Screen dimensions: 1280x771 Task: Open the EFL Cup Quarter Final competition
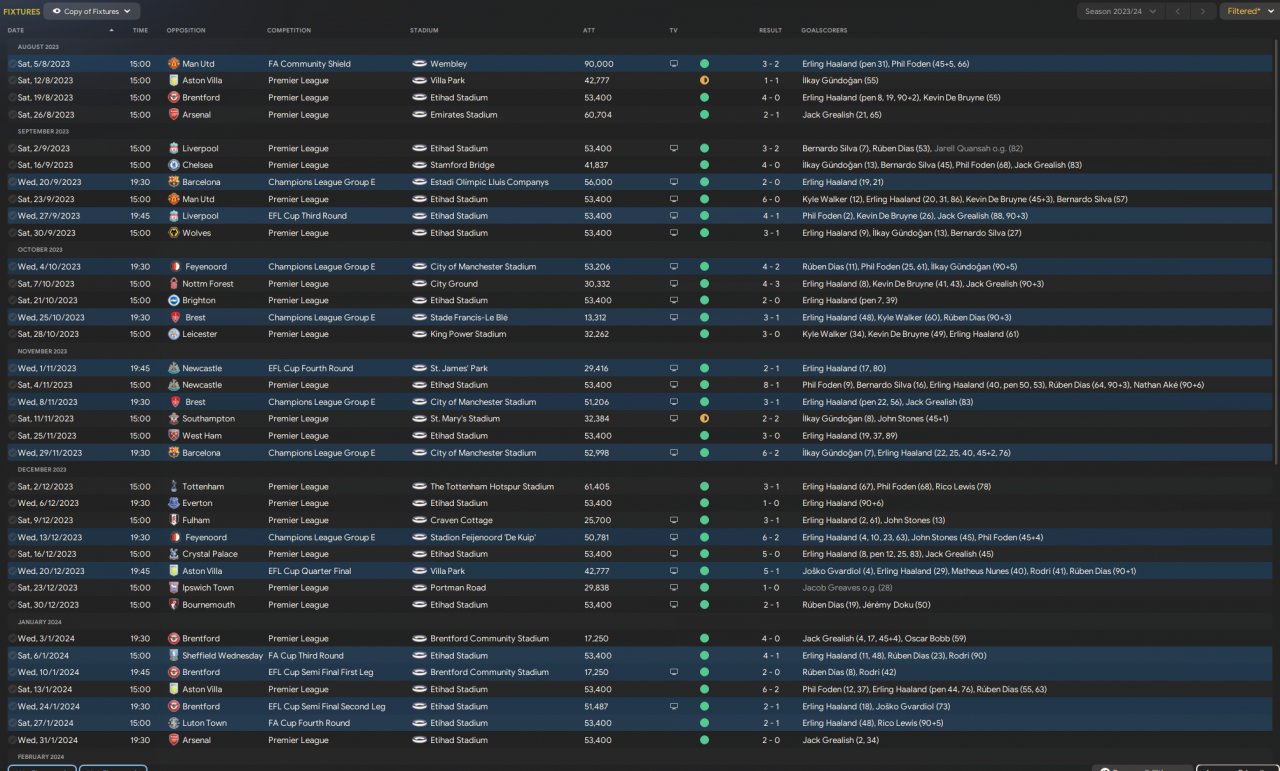(x=309, y=571)
